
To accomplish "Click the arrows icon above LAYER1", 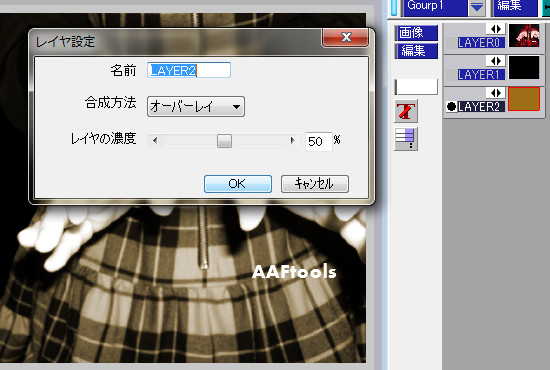I will (x=496, y=61).
